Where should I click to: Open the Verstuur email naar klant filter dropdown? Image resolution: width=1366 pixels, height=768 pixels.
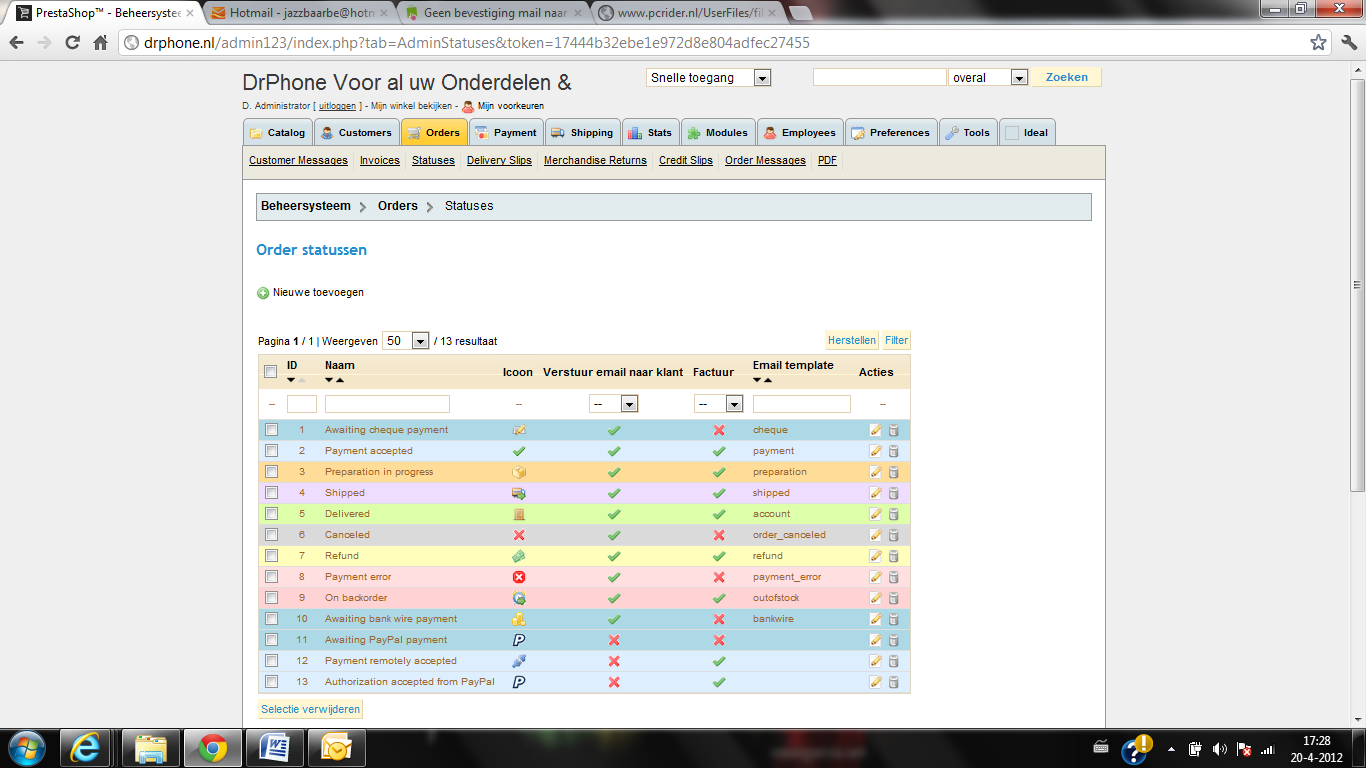(613, 404)
